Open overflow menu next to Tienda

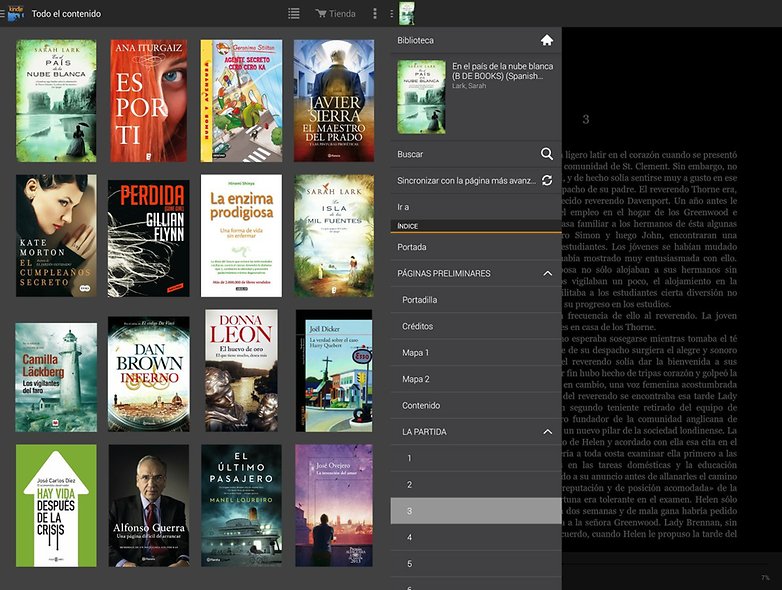[375, 13]
